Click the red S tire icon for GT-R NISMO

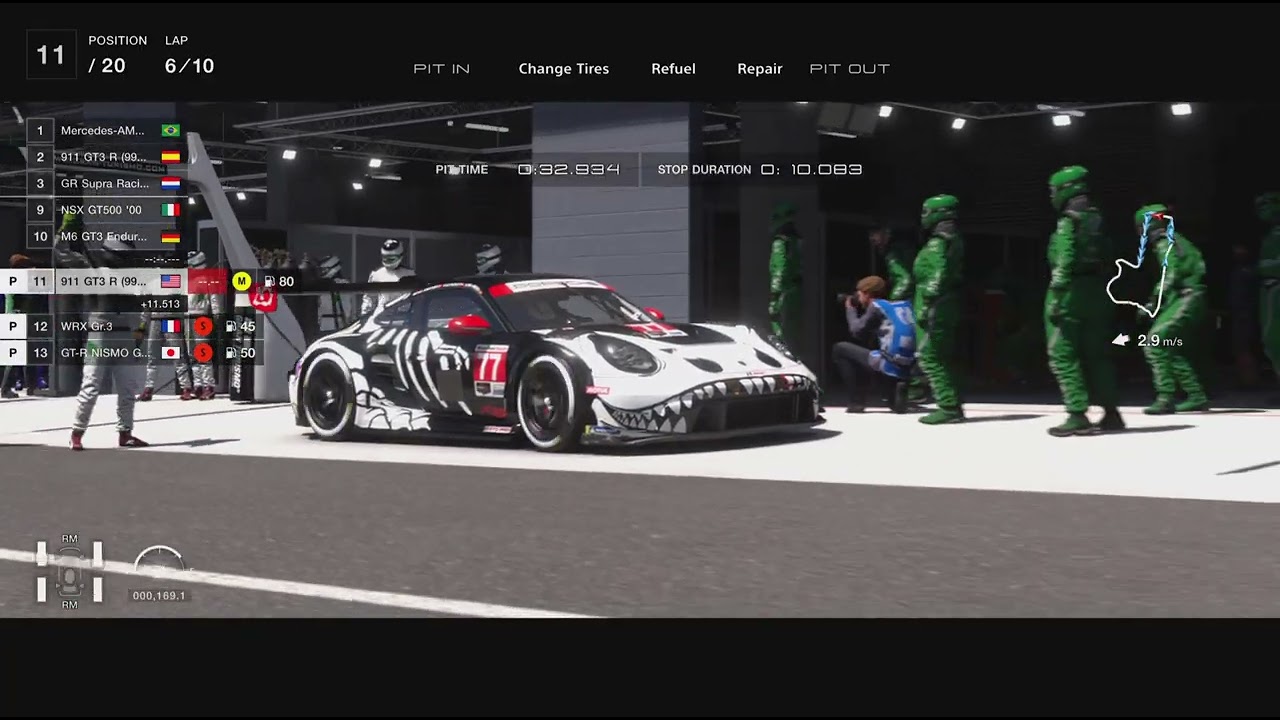[x=203, y=353]
